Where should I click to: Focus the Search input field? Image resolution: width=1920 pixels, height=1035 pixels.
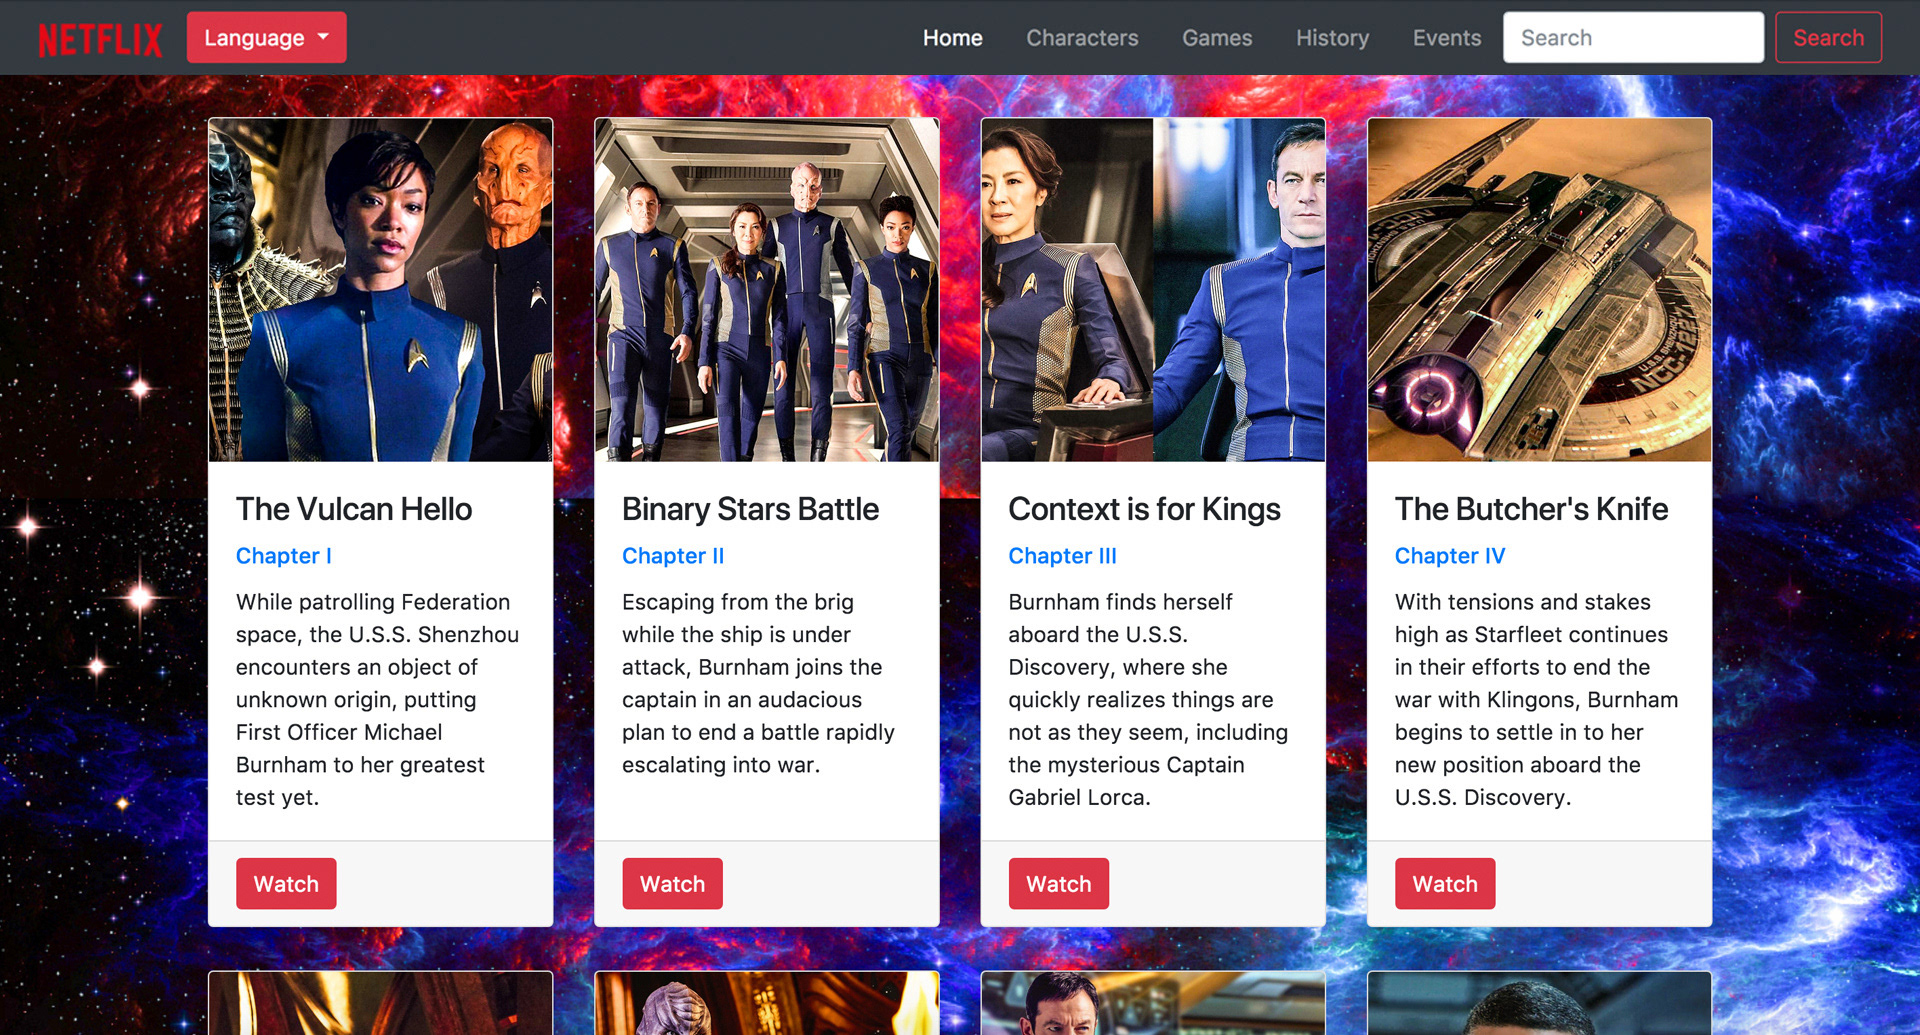click(1633, 38)
